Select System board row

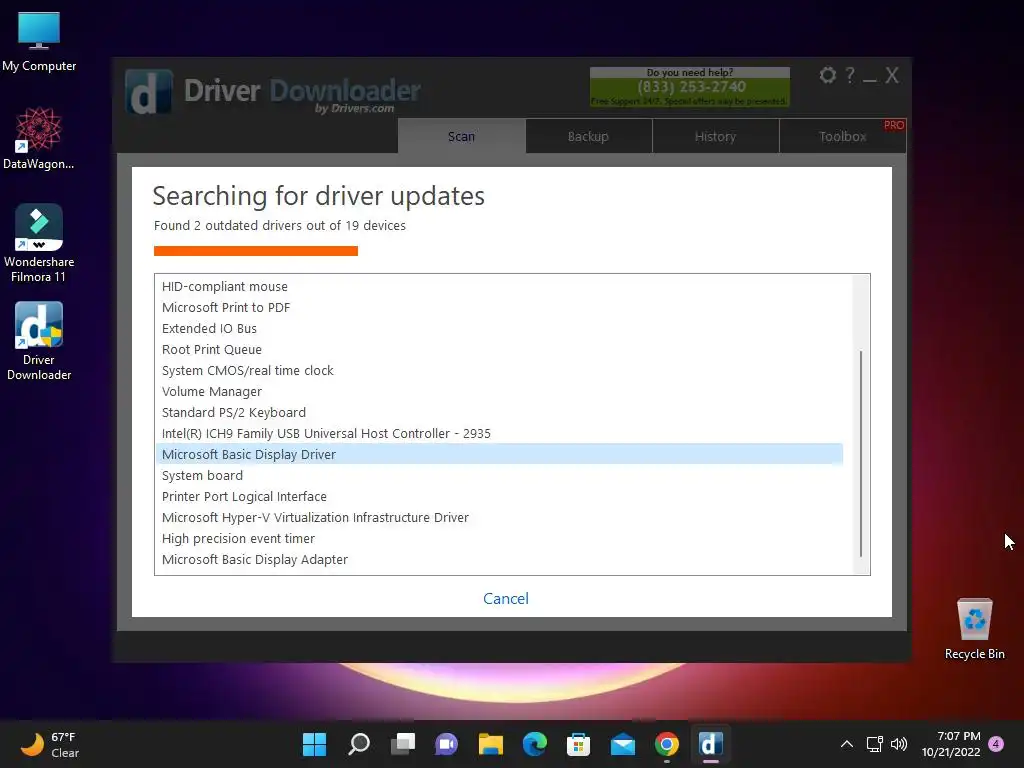coord(500,475)
